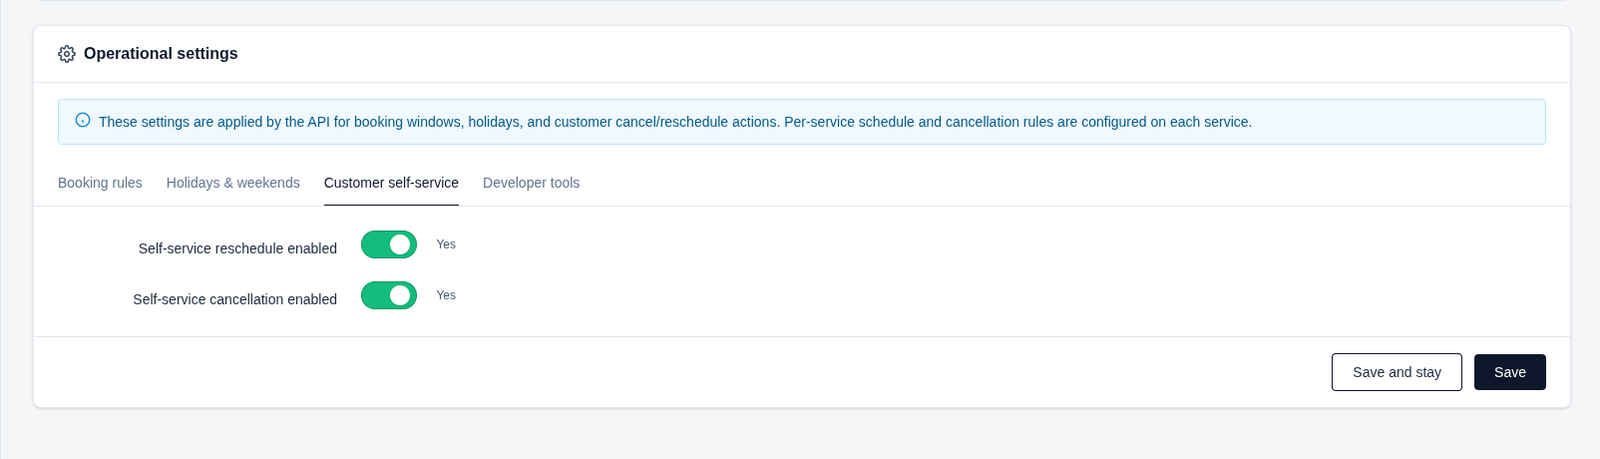The image size is (1600, 459).
Task: Turn off self-service cancellation switch
Action: (x=389, y=295)
